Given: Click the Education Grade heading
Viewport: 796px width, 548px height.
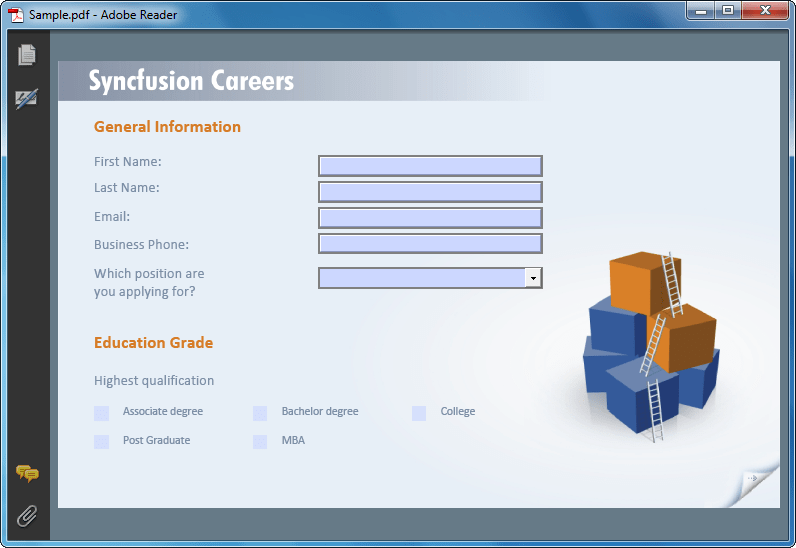Looking at the screenshot, I should tap(153, 343).
